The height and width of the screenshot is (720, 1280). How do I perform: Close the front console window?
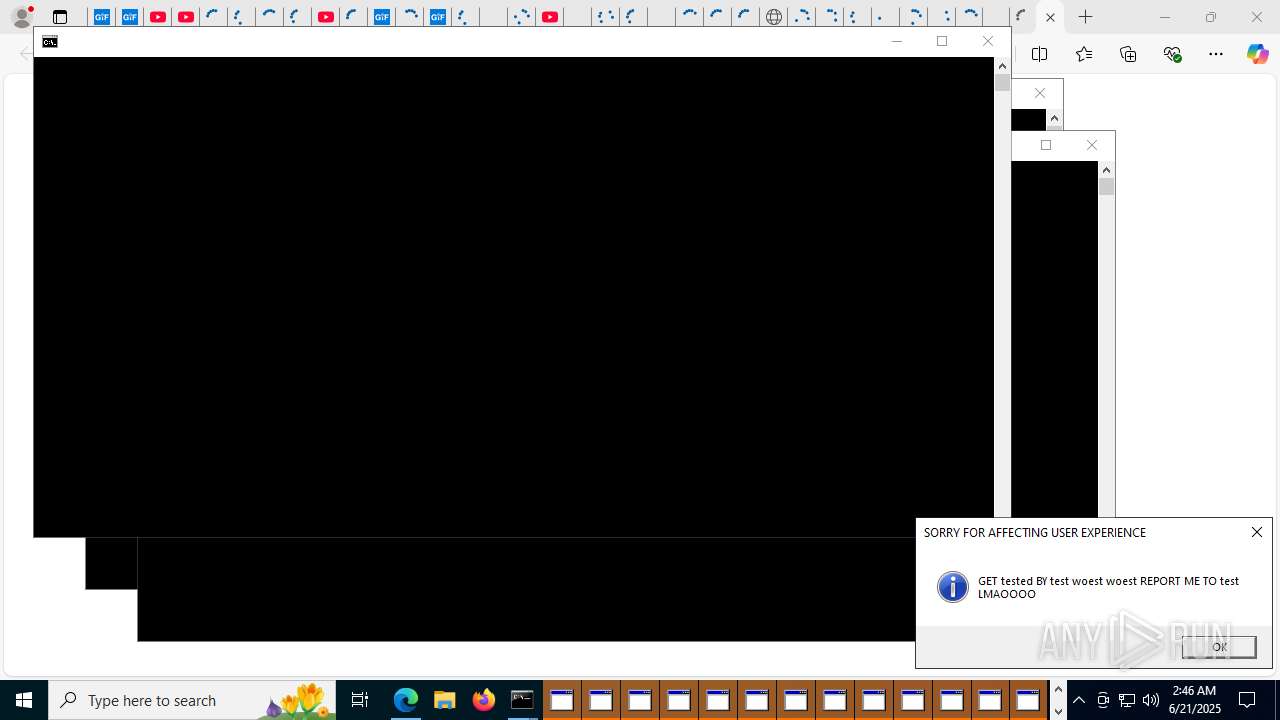(988, 41)
